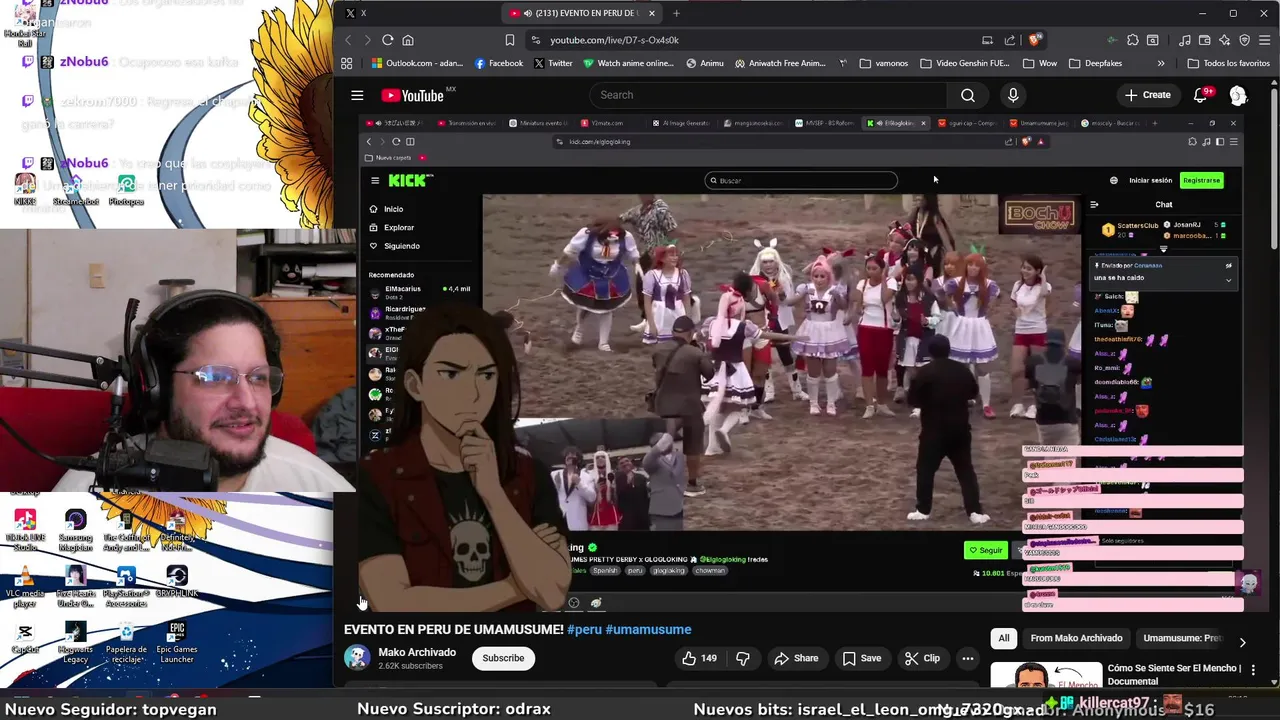This screenshot has height=720, width=1280.
Task: Bookmark this page with the bookmark icon
Action: point(510,40)
